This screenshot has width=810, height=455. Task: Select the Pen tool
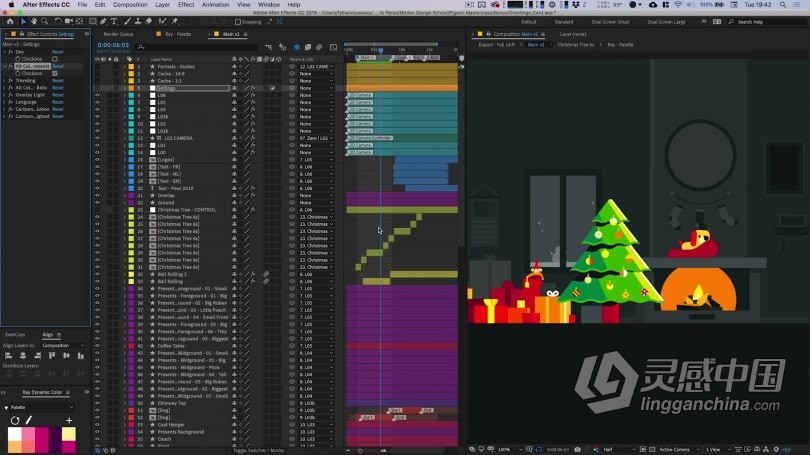103,22
